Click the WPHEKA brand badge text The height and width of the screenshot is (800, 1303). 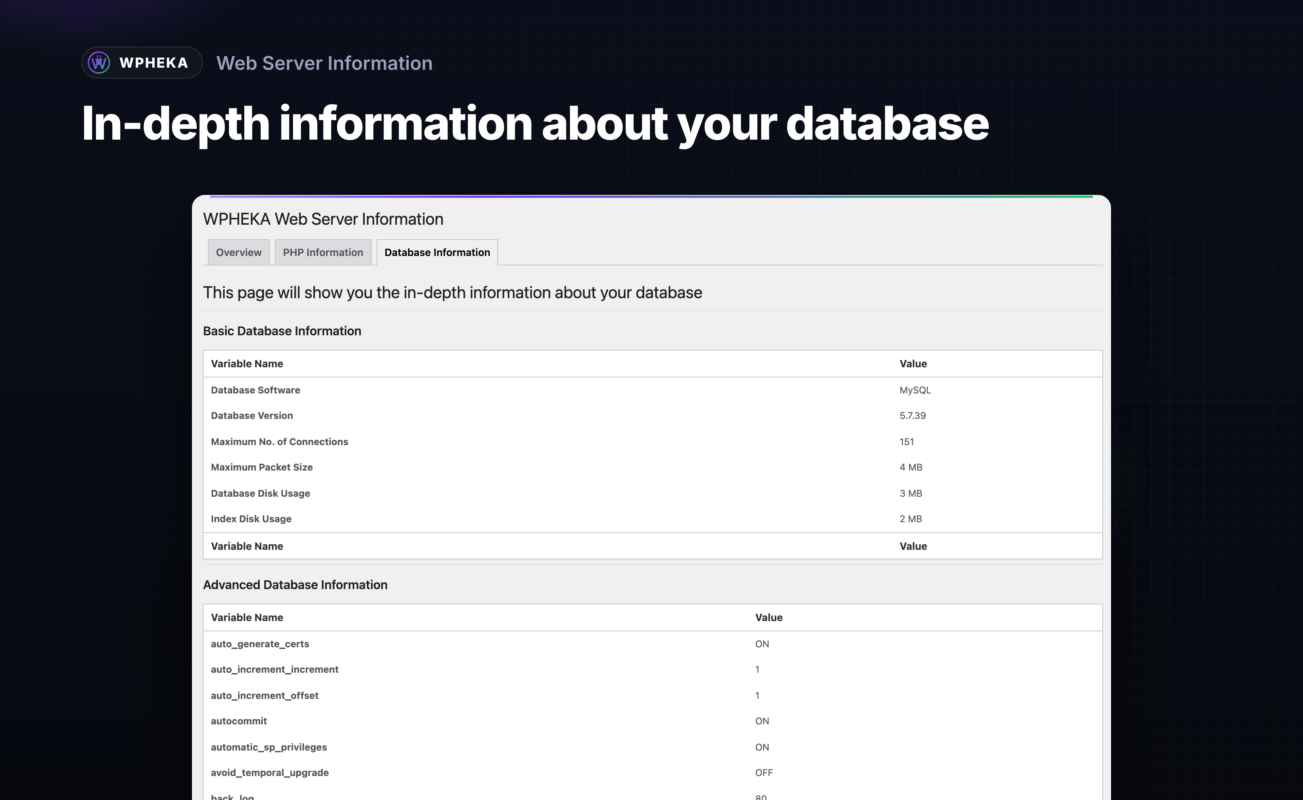153,63
